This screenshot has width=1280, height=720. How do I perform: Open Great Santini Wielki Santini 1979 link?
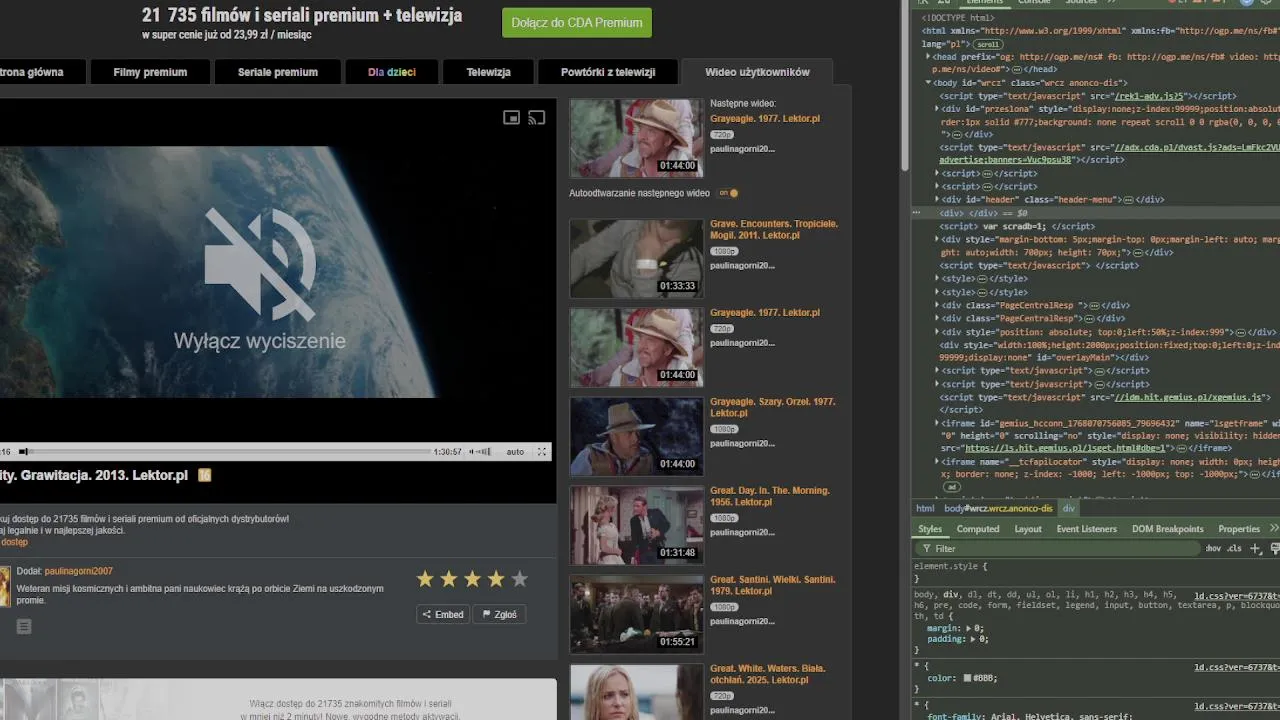[x=773, y=585]
